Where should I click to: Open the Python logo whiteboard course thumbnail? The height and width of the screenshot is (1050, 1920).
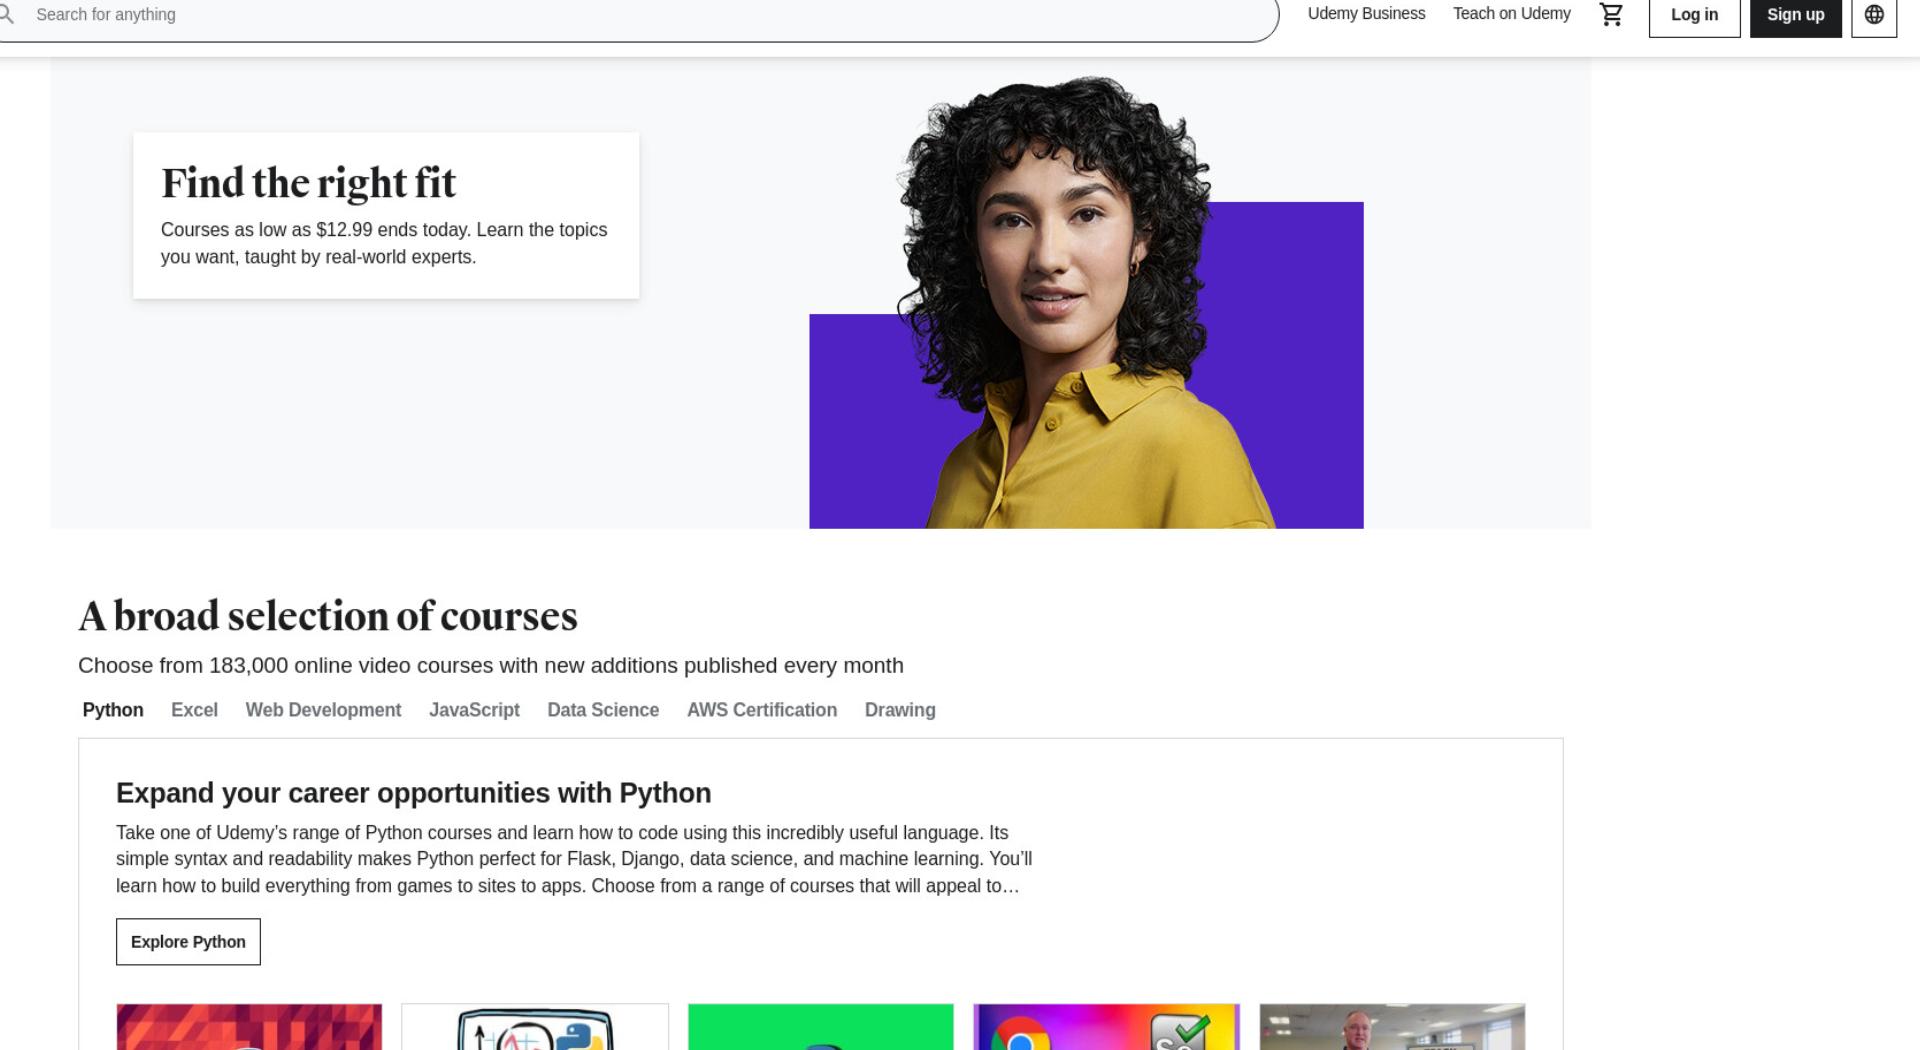point(535,1027)
